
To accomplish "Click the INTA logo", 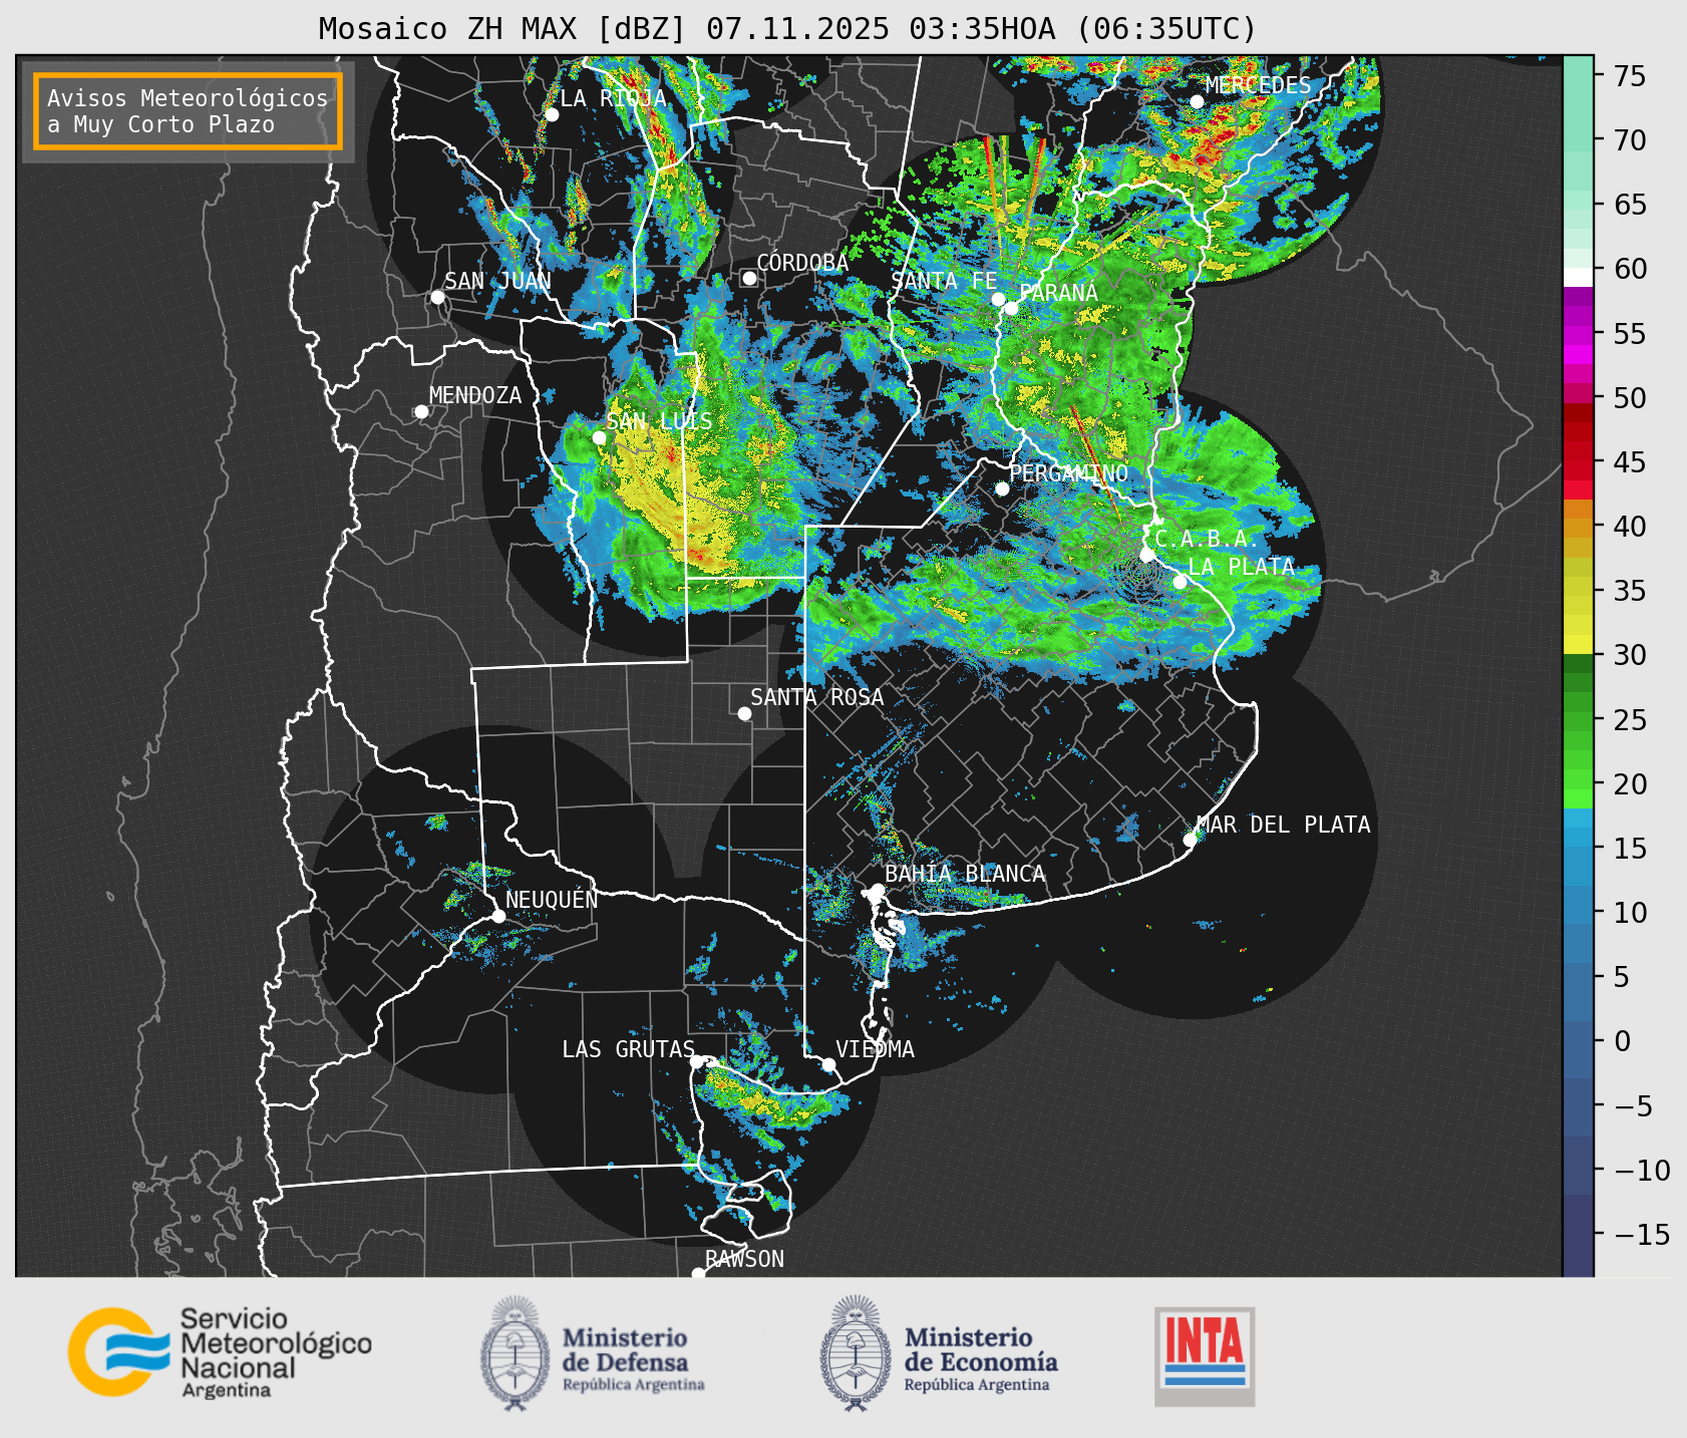I will point(1205,1356).
